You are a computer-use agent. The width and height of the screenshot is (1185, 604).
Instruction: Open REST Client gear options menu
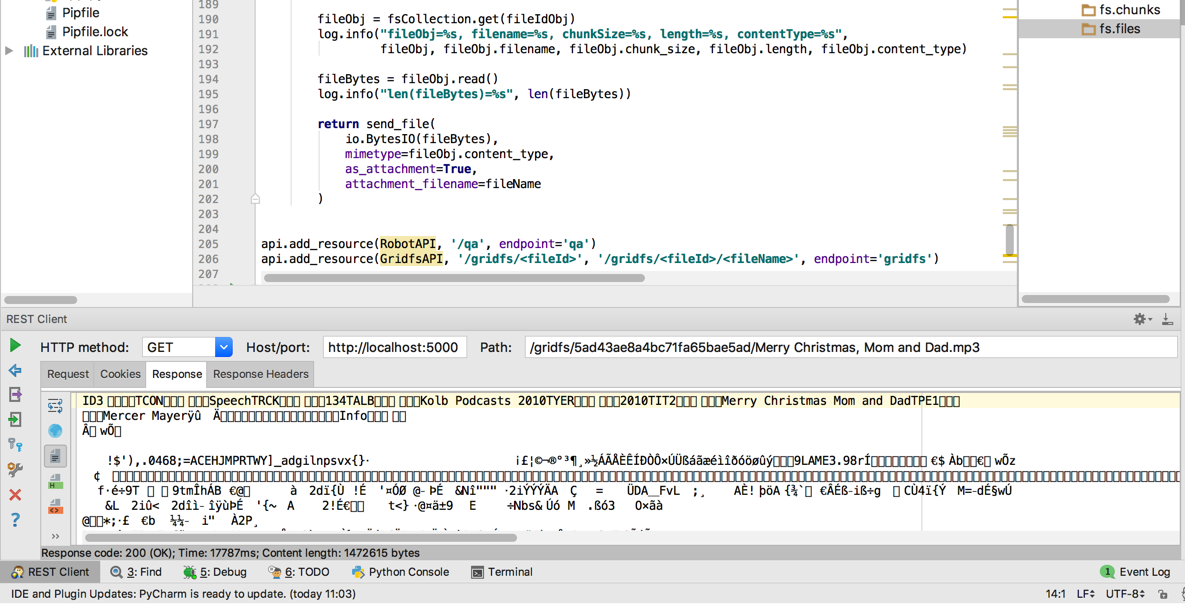click(1141, 319)
